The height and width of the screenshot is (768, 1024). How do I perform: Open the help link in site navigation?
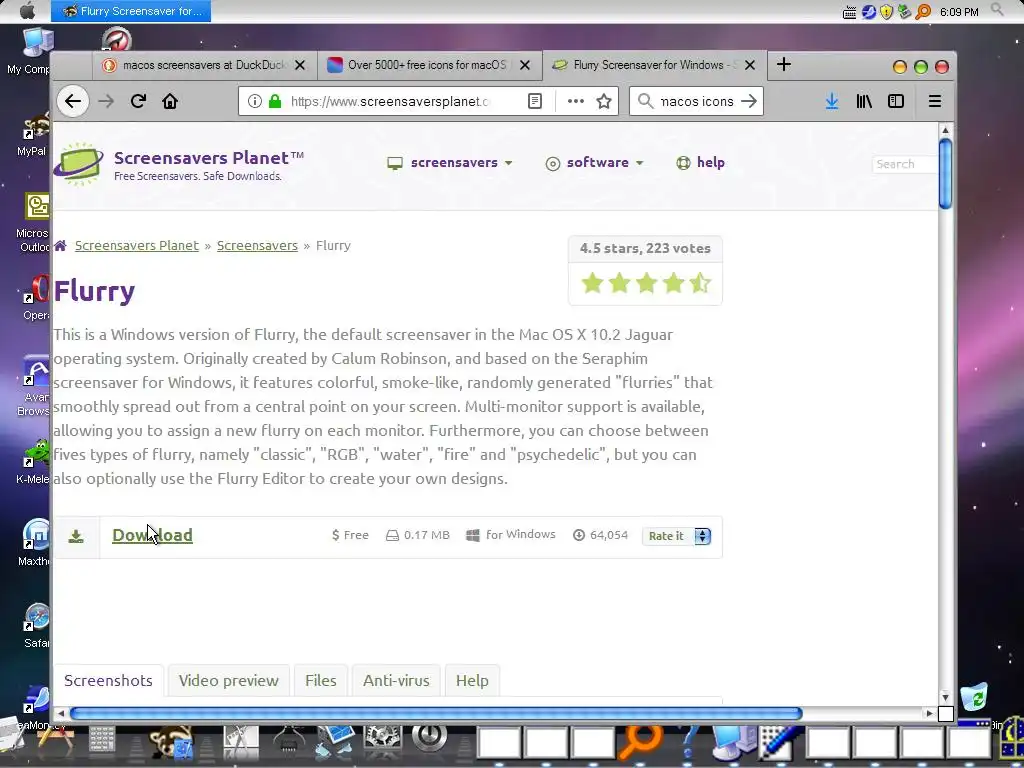coord(700,163)
